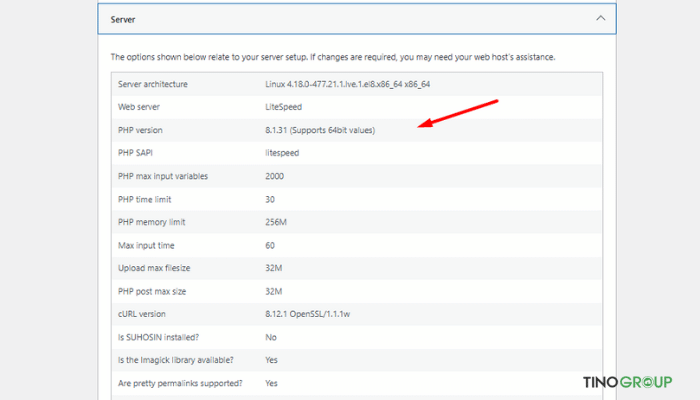
Task: Select the SUHOSIN installed value No
Action: (x=271, y=338)
